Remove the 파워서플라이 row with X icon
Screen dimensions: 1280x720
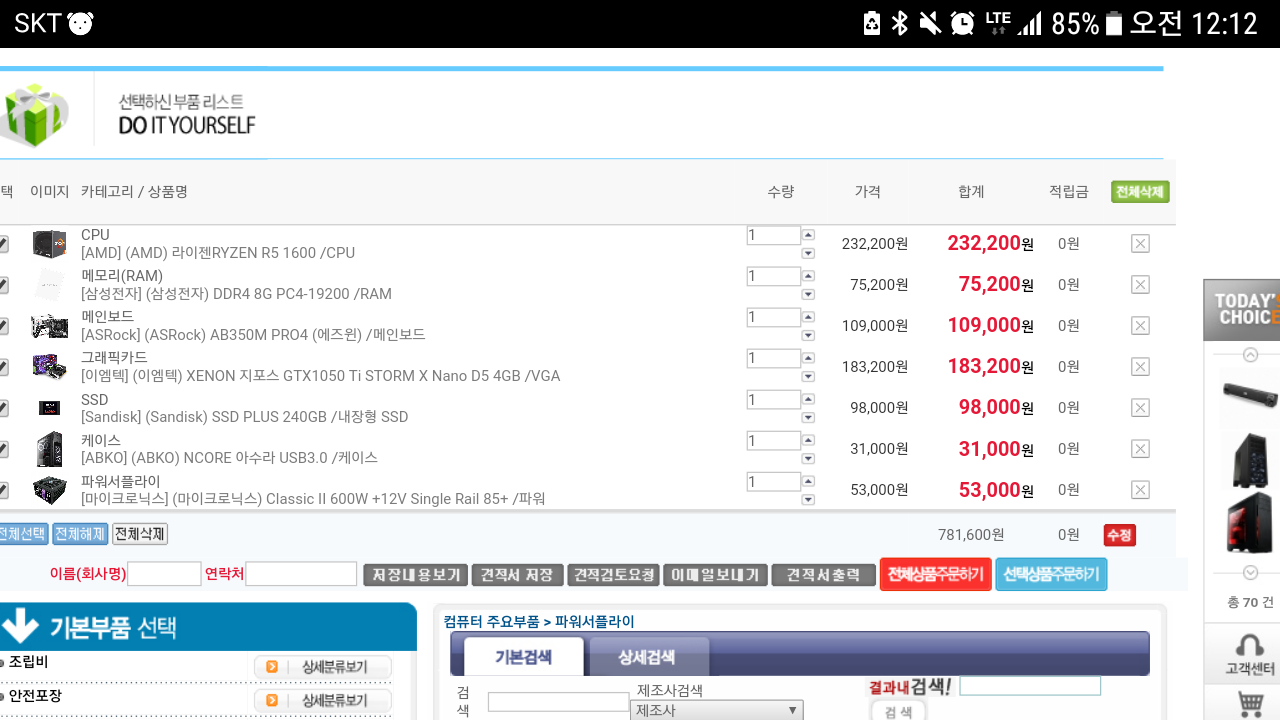pos(1140,490)
